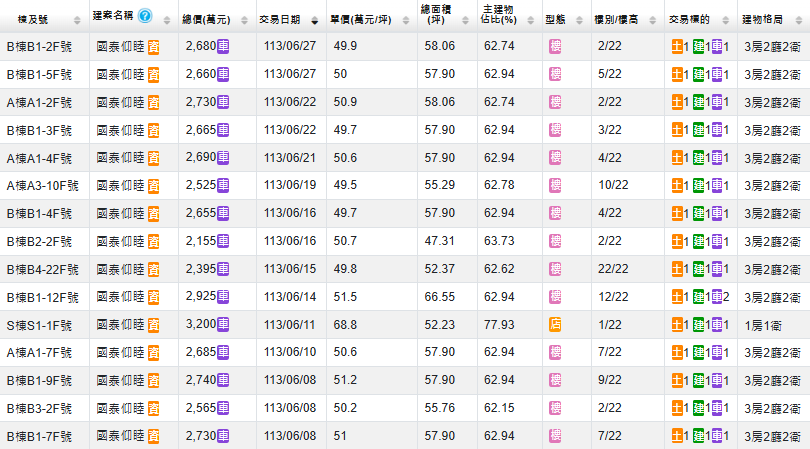Click orange 土 icon in B棟B1-2F號 row
Viewport: 810px width, 449px height.
pyautogui.click(x=677, y=47)
